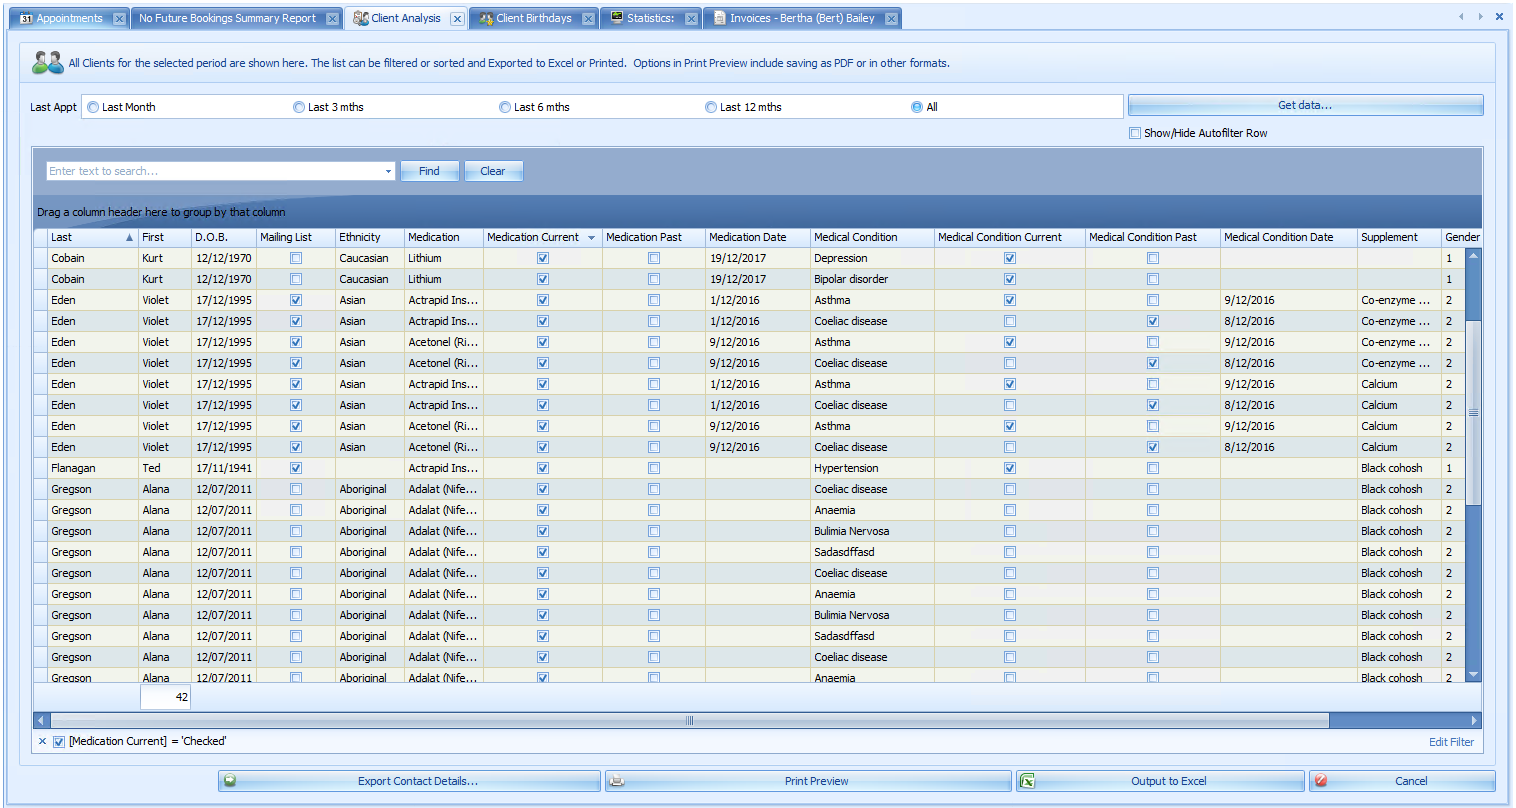Click the Ethnicity column header
This screenshot has height=808, width=1516.
(370, 237)
